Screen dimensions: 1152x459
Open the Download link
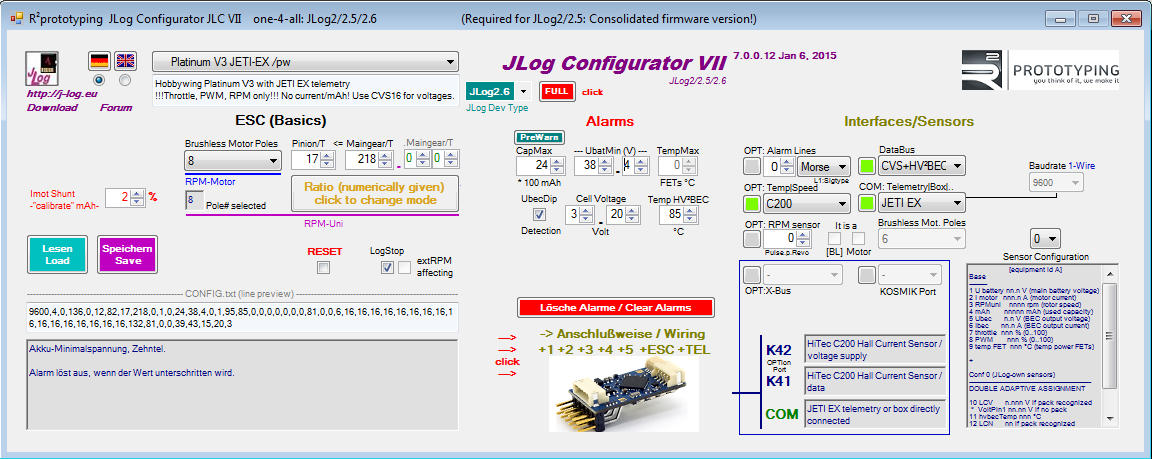pyautogui.click(x=52, y=108)
